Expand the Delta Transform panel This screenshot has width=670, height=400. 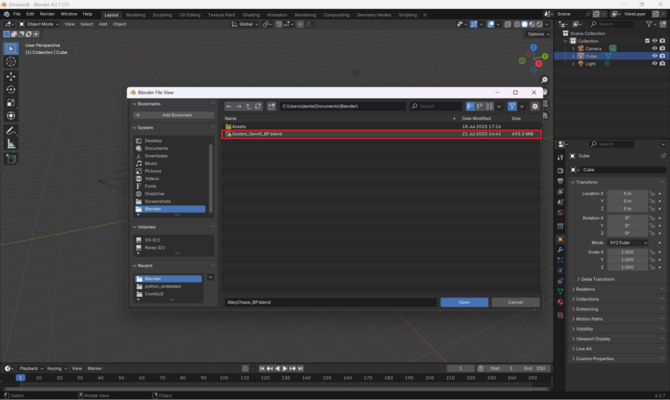597,279
